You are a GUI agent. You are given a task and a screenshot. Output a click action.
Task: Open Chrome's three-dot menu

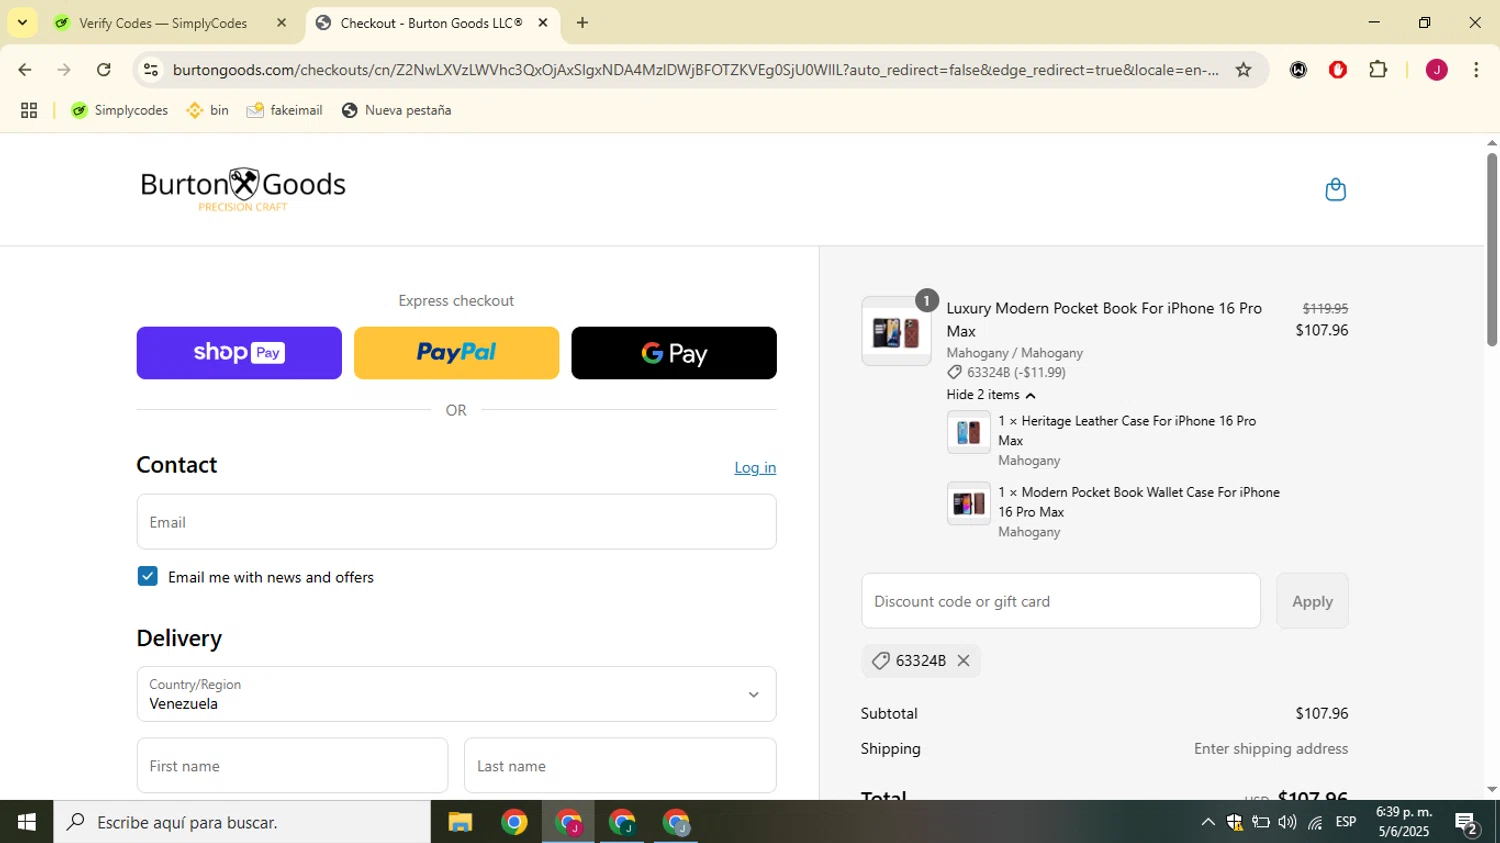[1476, 70]
